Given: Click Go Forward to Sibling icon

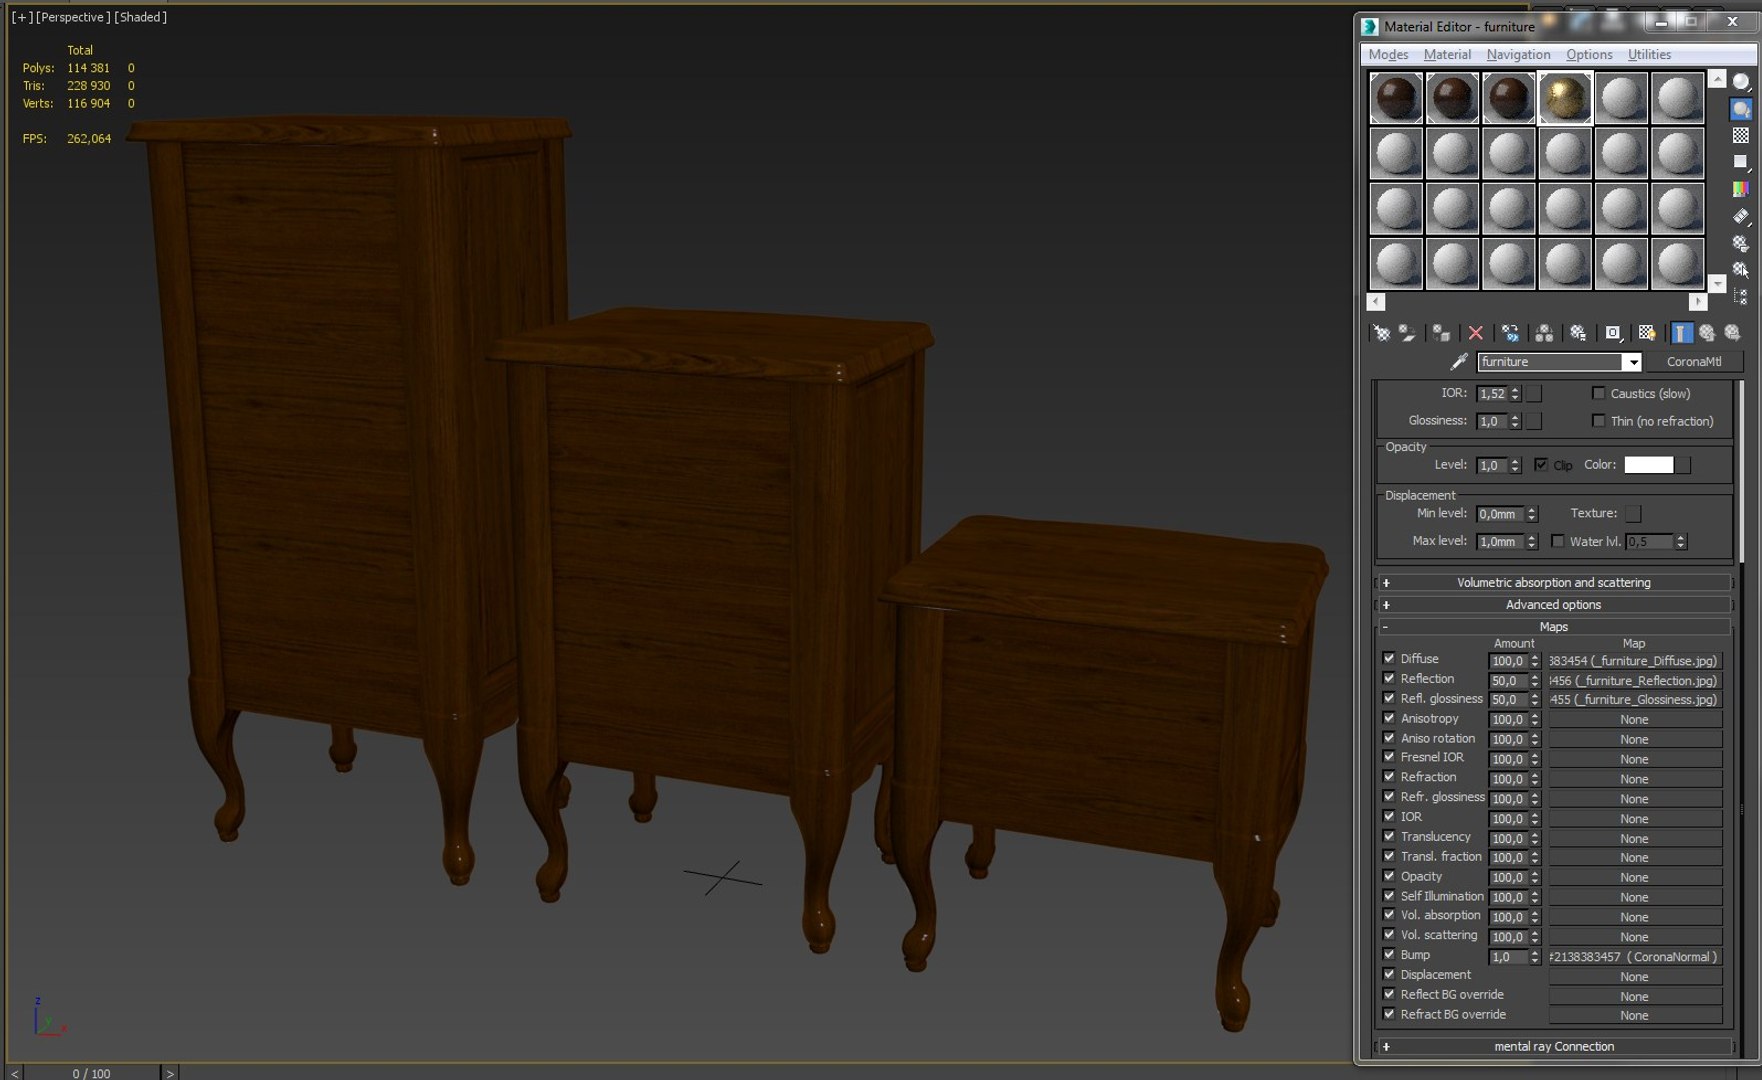Looking at the screenshot, I should coord(1732,333).
